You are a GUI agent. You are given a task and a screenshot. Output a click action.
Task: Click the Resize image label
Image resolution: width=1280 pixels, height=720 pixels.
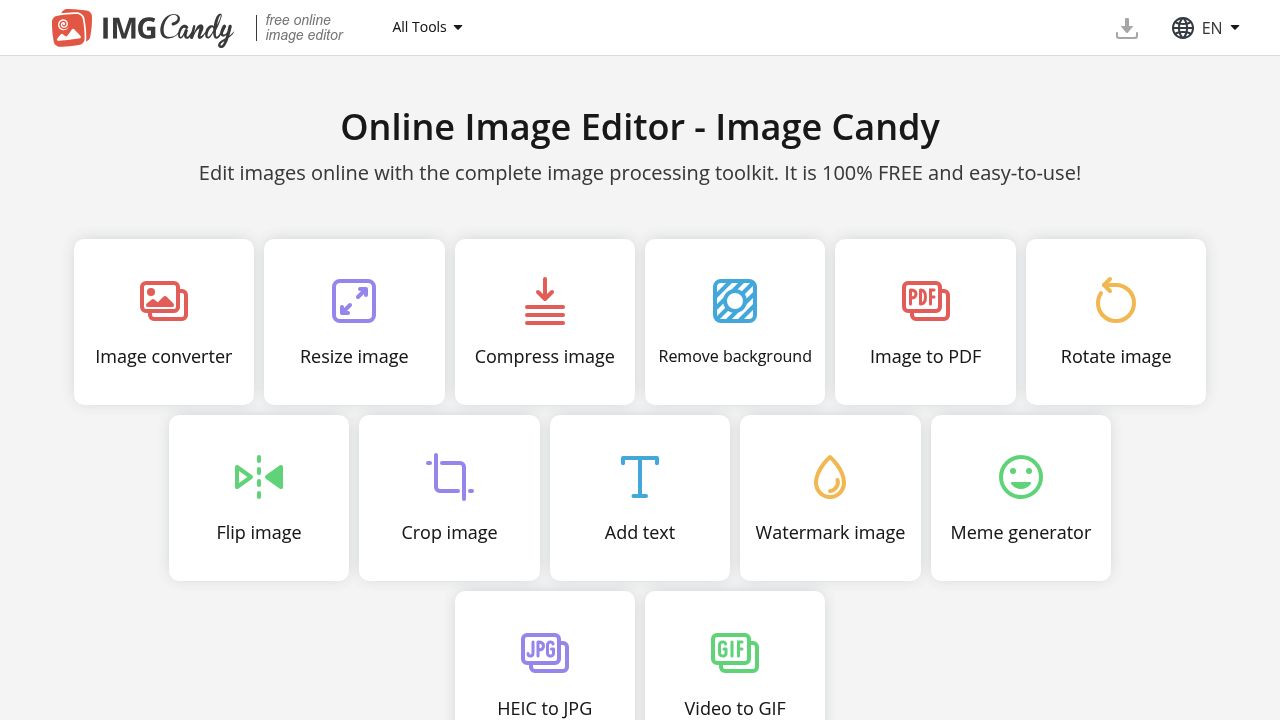354,357
